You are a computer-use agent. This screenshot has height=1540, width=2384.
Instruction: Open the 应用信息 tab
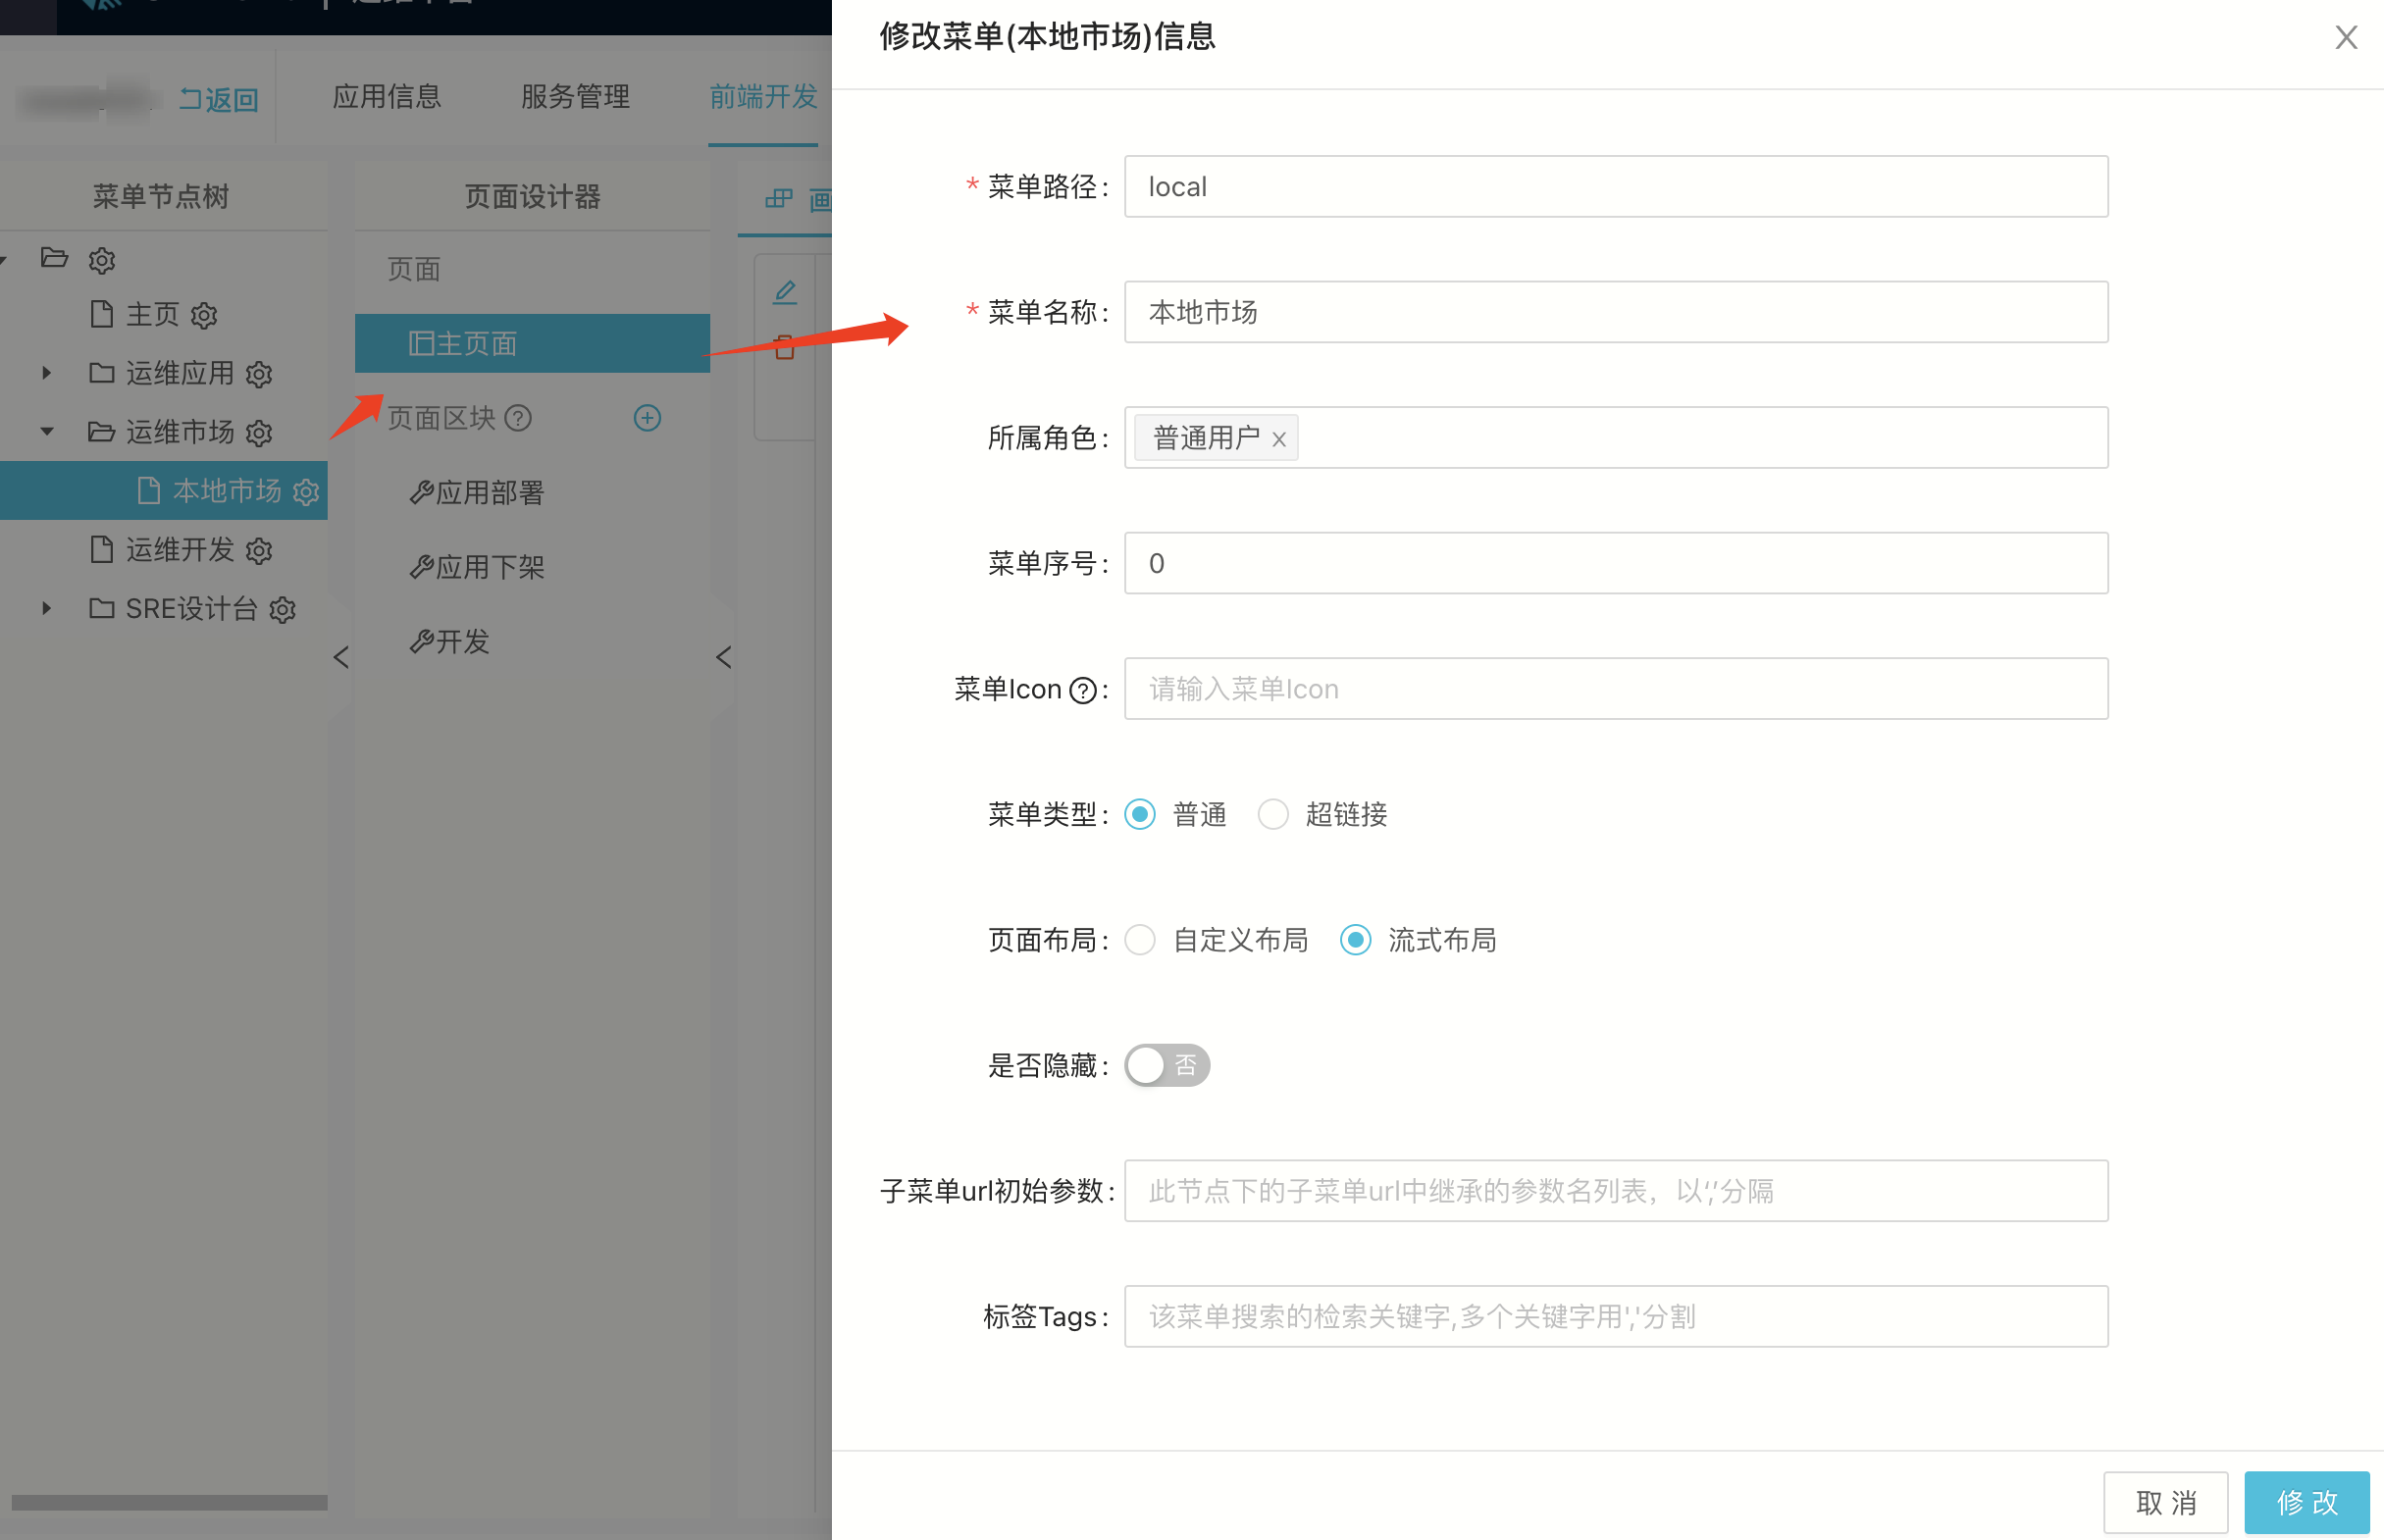[387, 97]
